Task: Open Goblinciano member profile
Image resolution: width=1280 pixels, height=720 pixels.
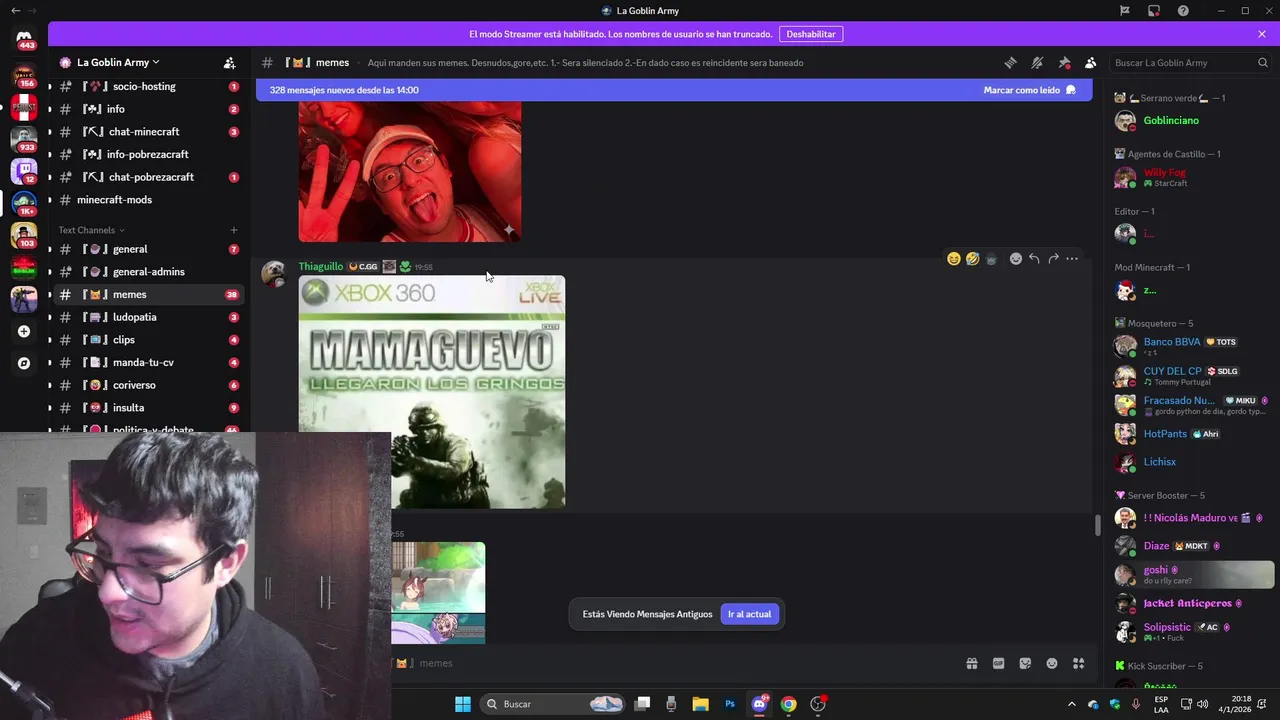Action: (1190, 121)
